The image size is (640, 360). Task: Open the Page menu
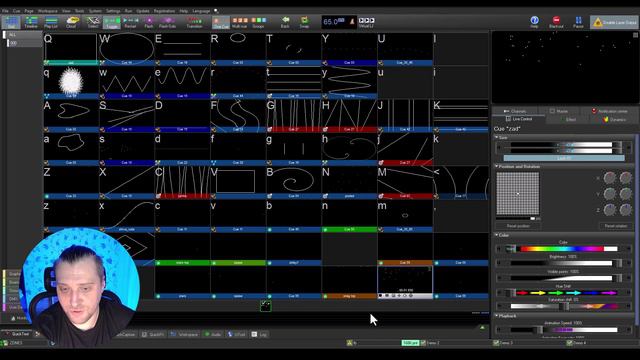point(29,11)
